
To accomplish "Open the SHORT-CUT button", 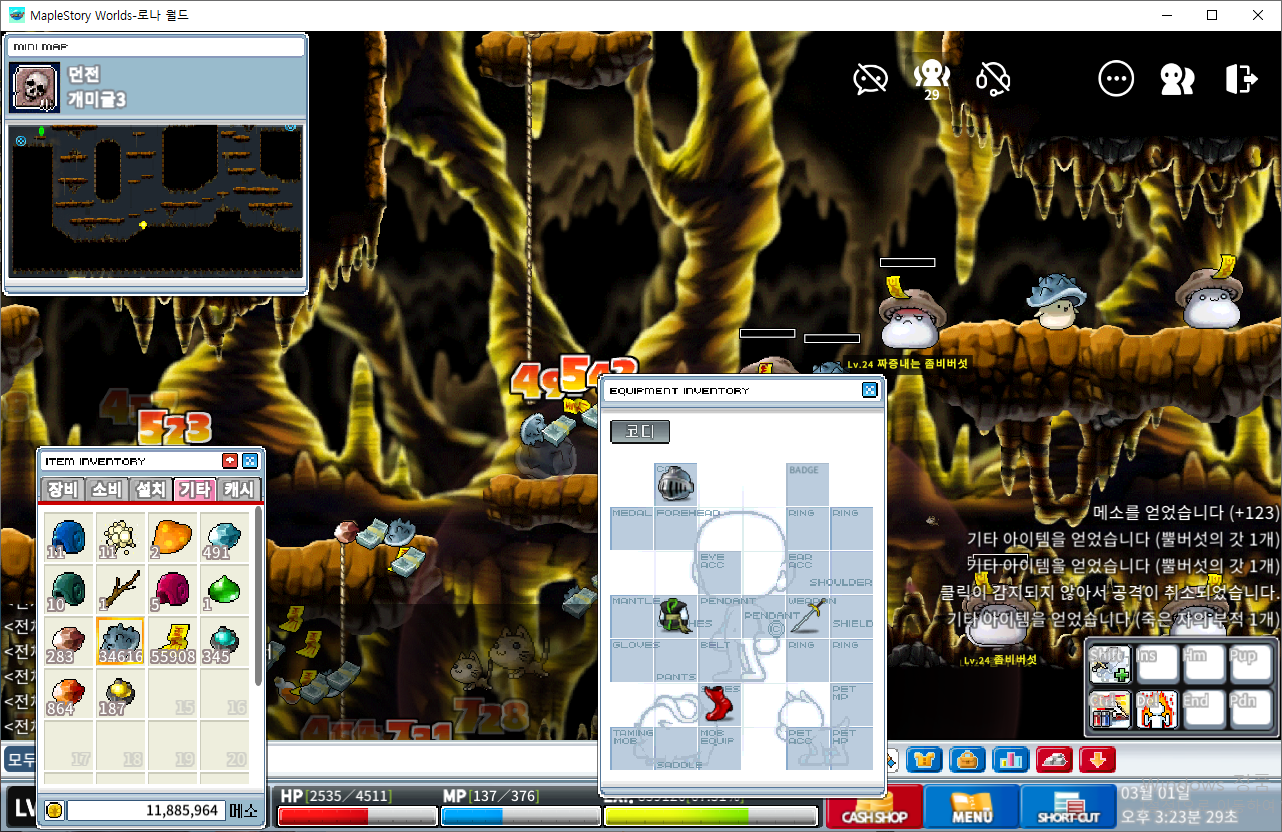I will (x=1069, y=808).
